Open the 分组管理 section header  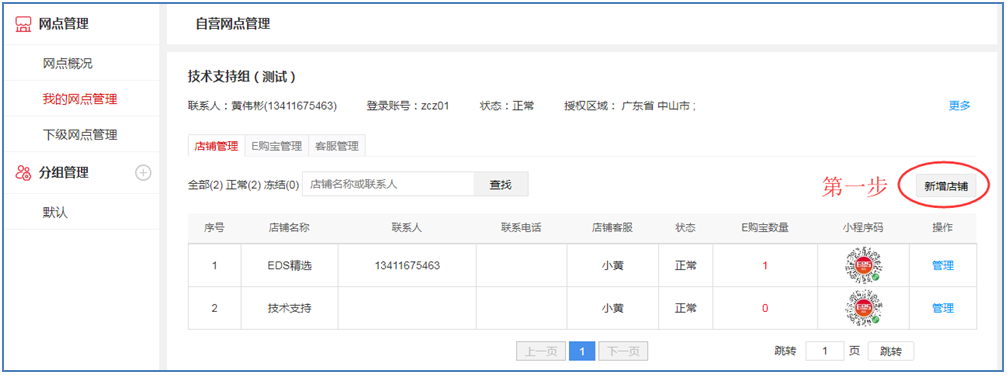pyautogui.click(x=64, y=172)
